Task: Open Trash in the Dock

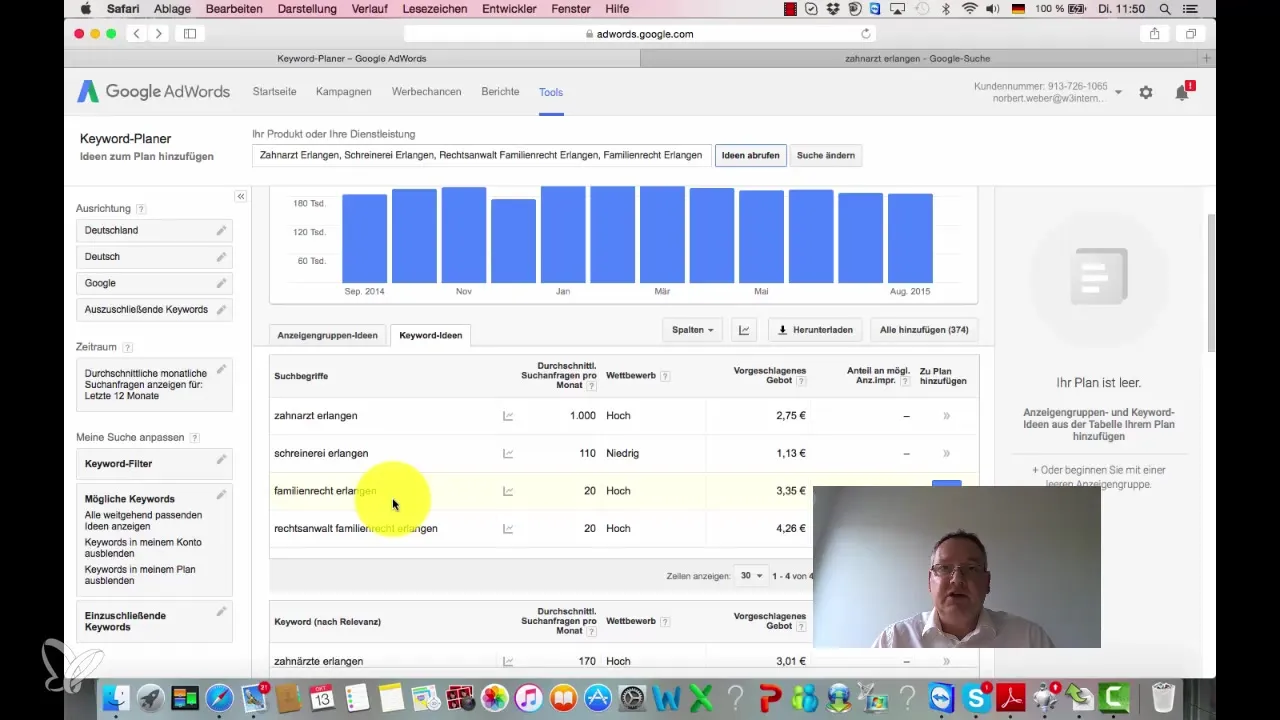Action: (1163, 697)
